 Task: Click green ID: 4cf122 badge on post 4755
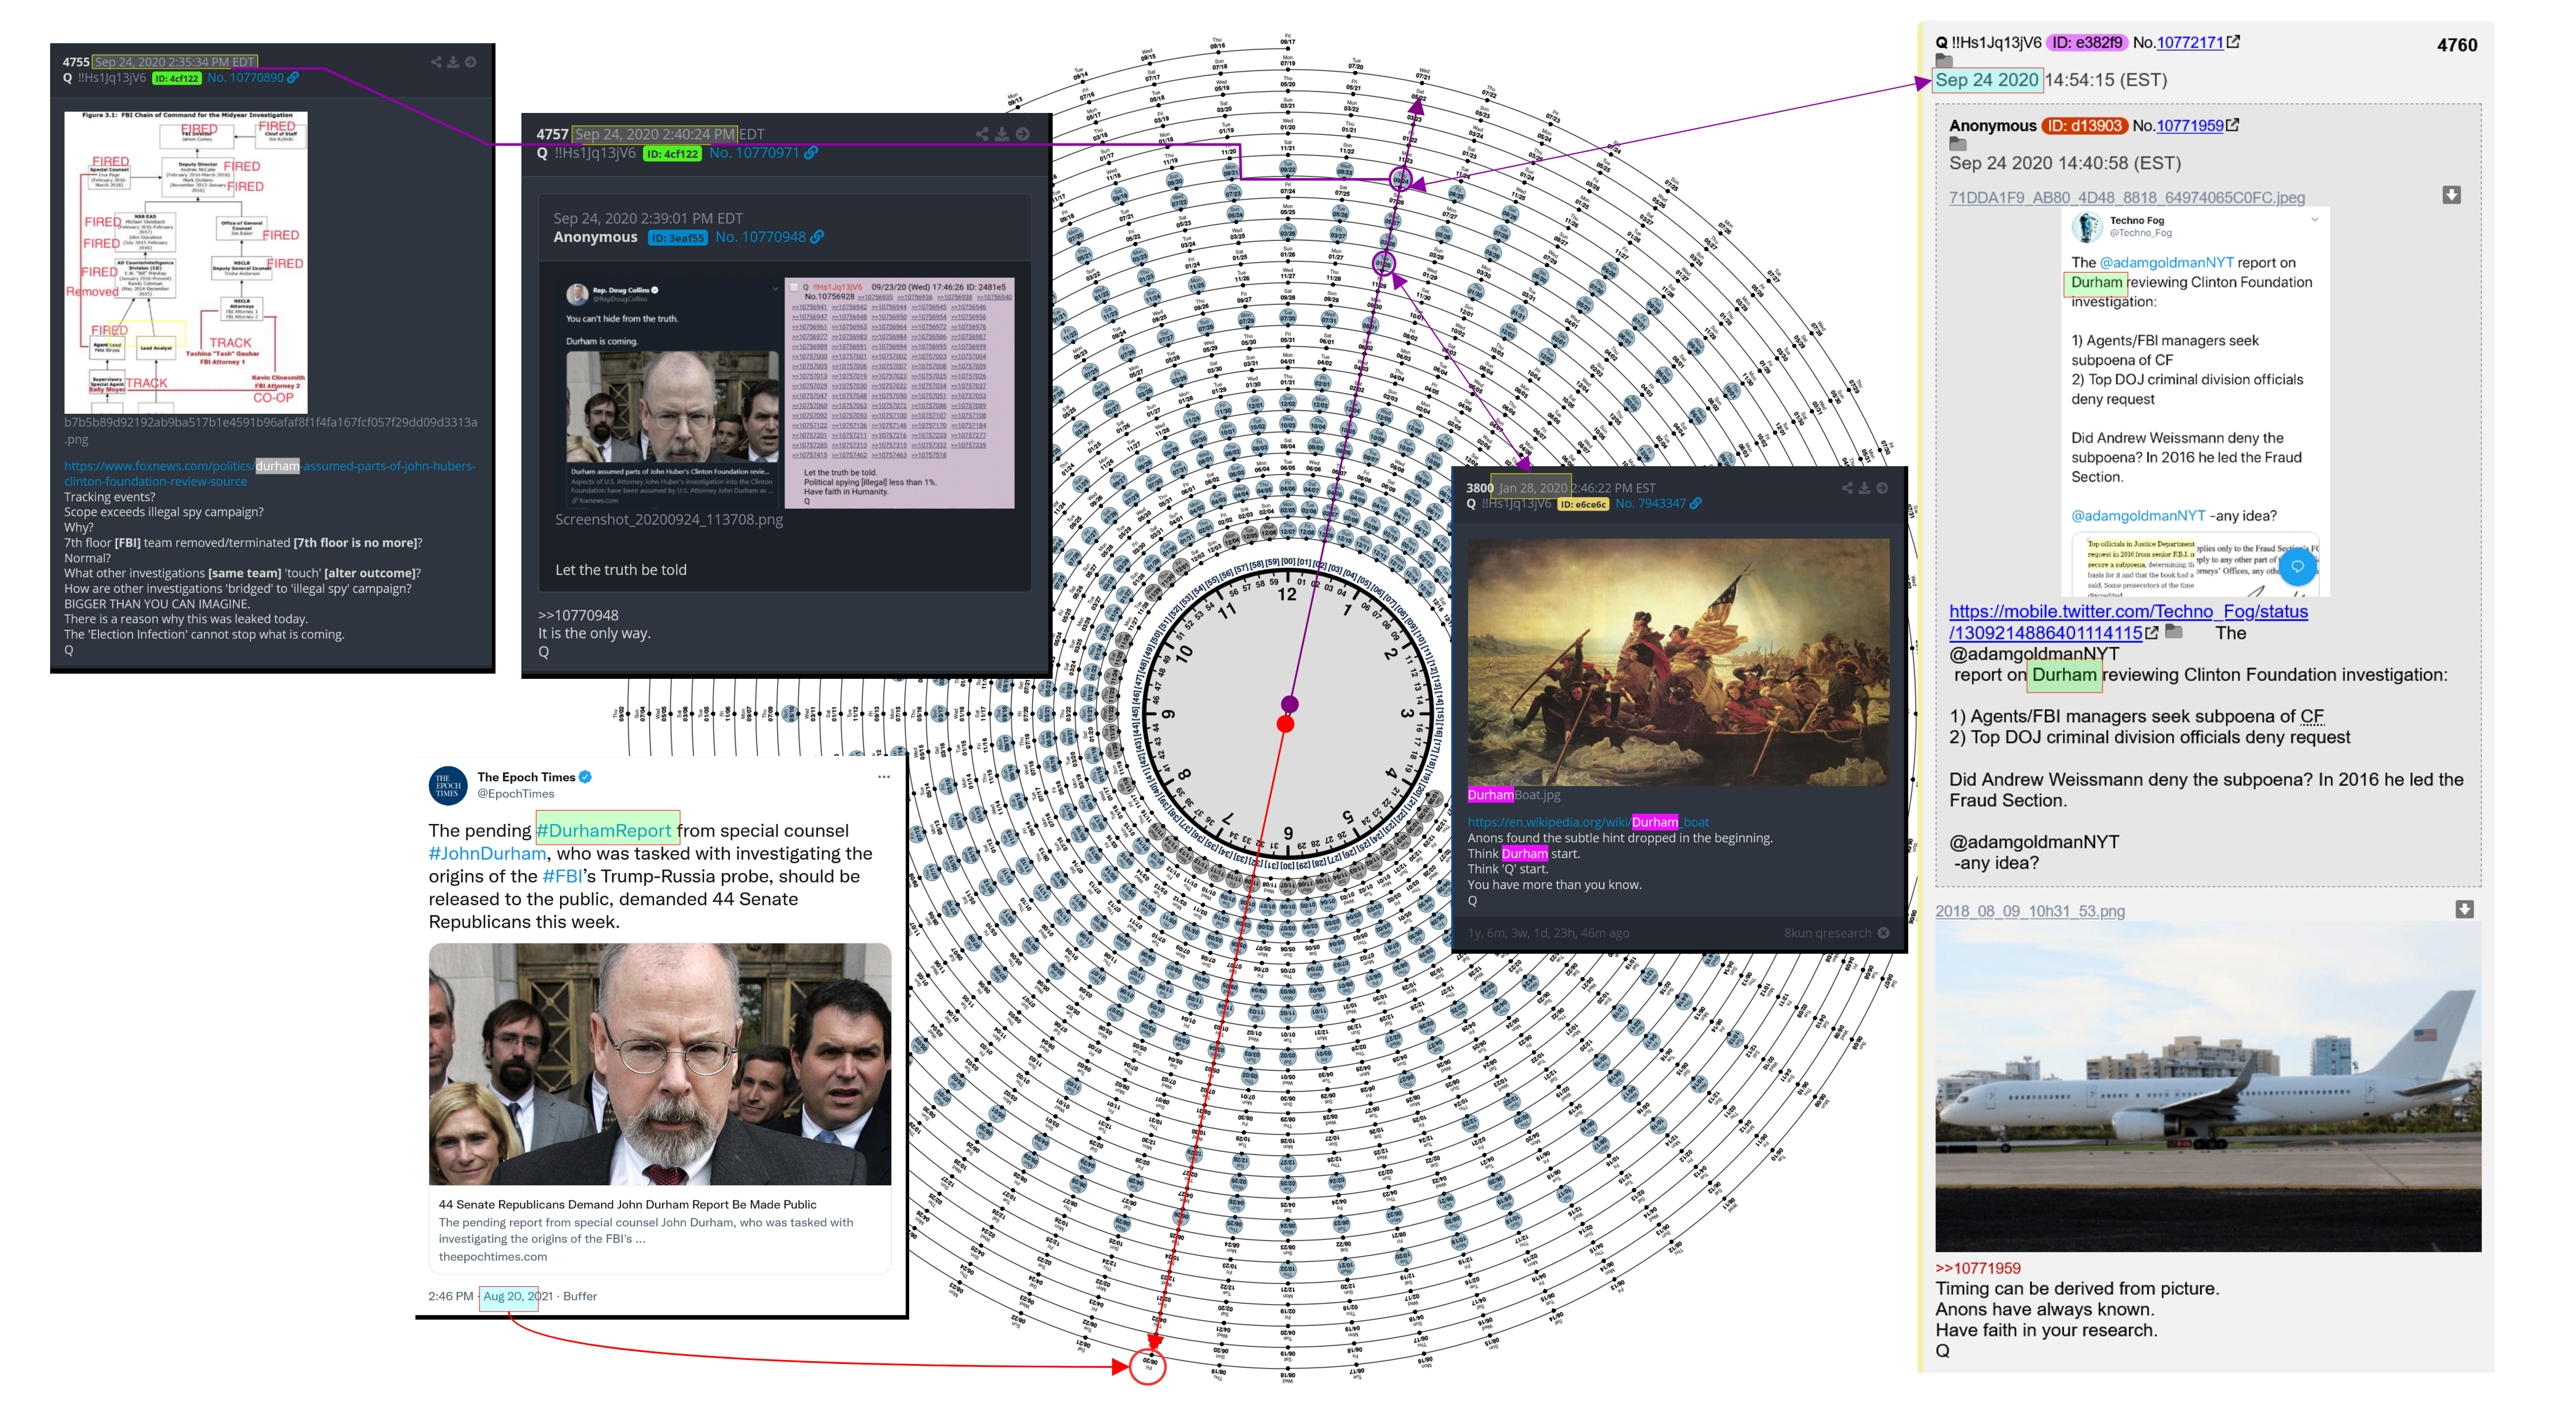pos(177,78)
